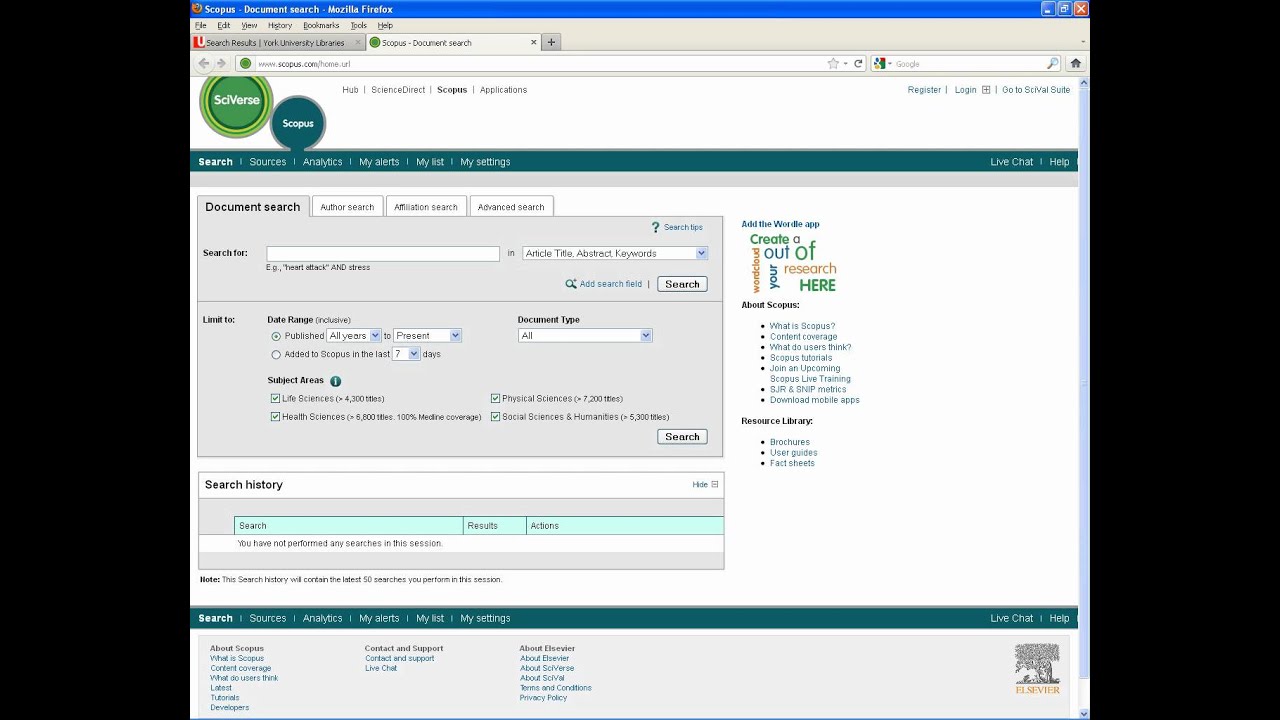Open the tab list dropdown arrow
This screenshot has height=720, width=1280.
tap(1083, 42)
